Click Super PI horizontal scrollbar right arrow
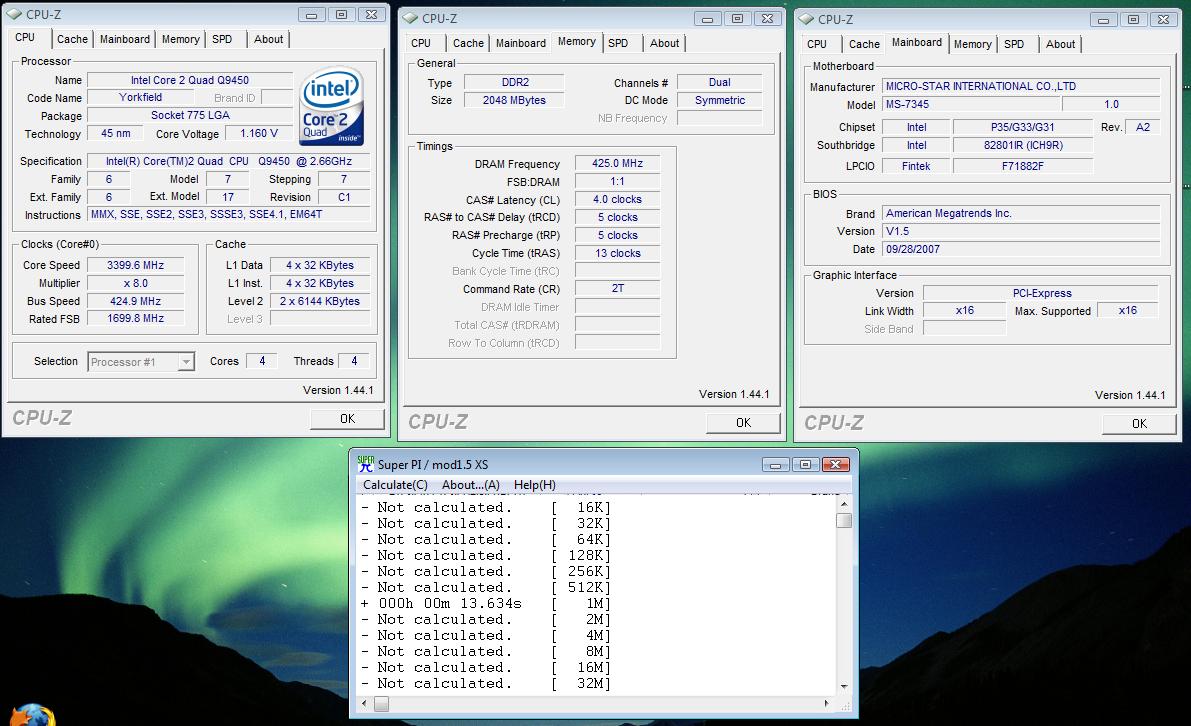The width and height of the screenshot is (1191, 726). (827, 704)
